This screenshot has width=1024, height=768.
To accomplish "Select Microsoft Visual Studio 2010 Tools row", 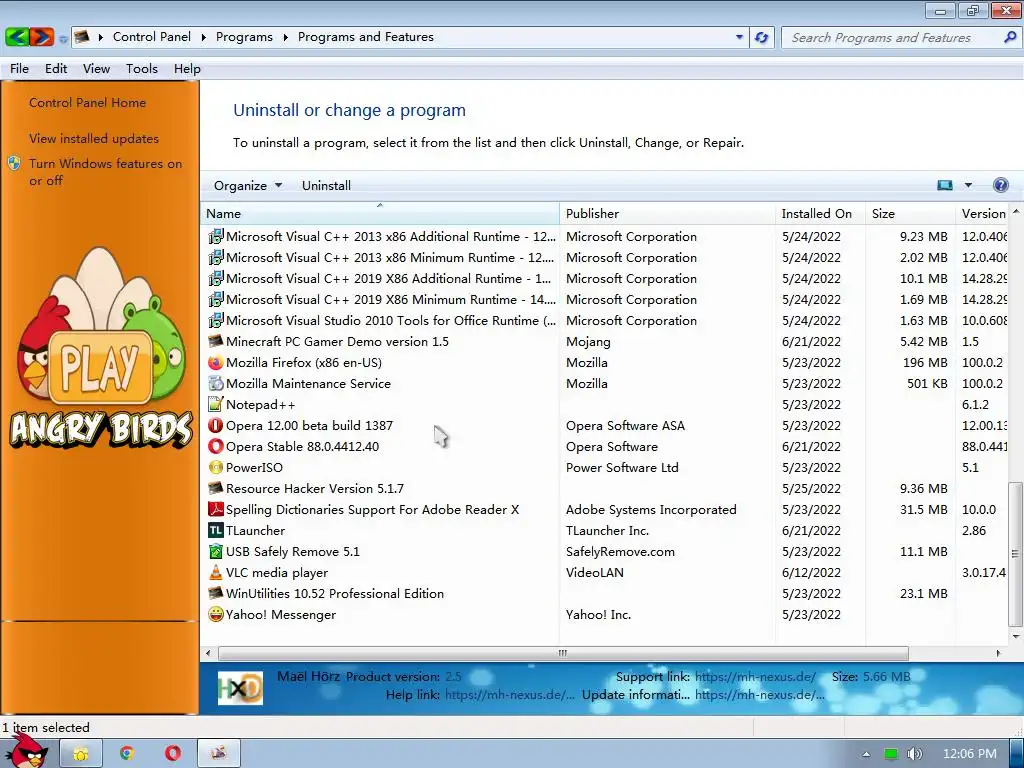I will pyautogui.click(x=604, y=320).
